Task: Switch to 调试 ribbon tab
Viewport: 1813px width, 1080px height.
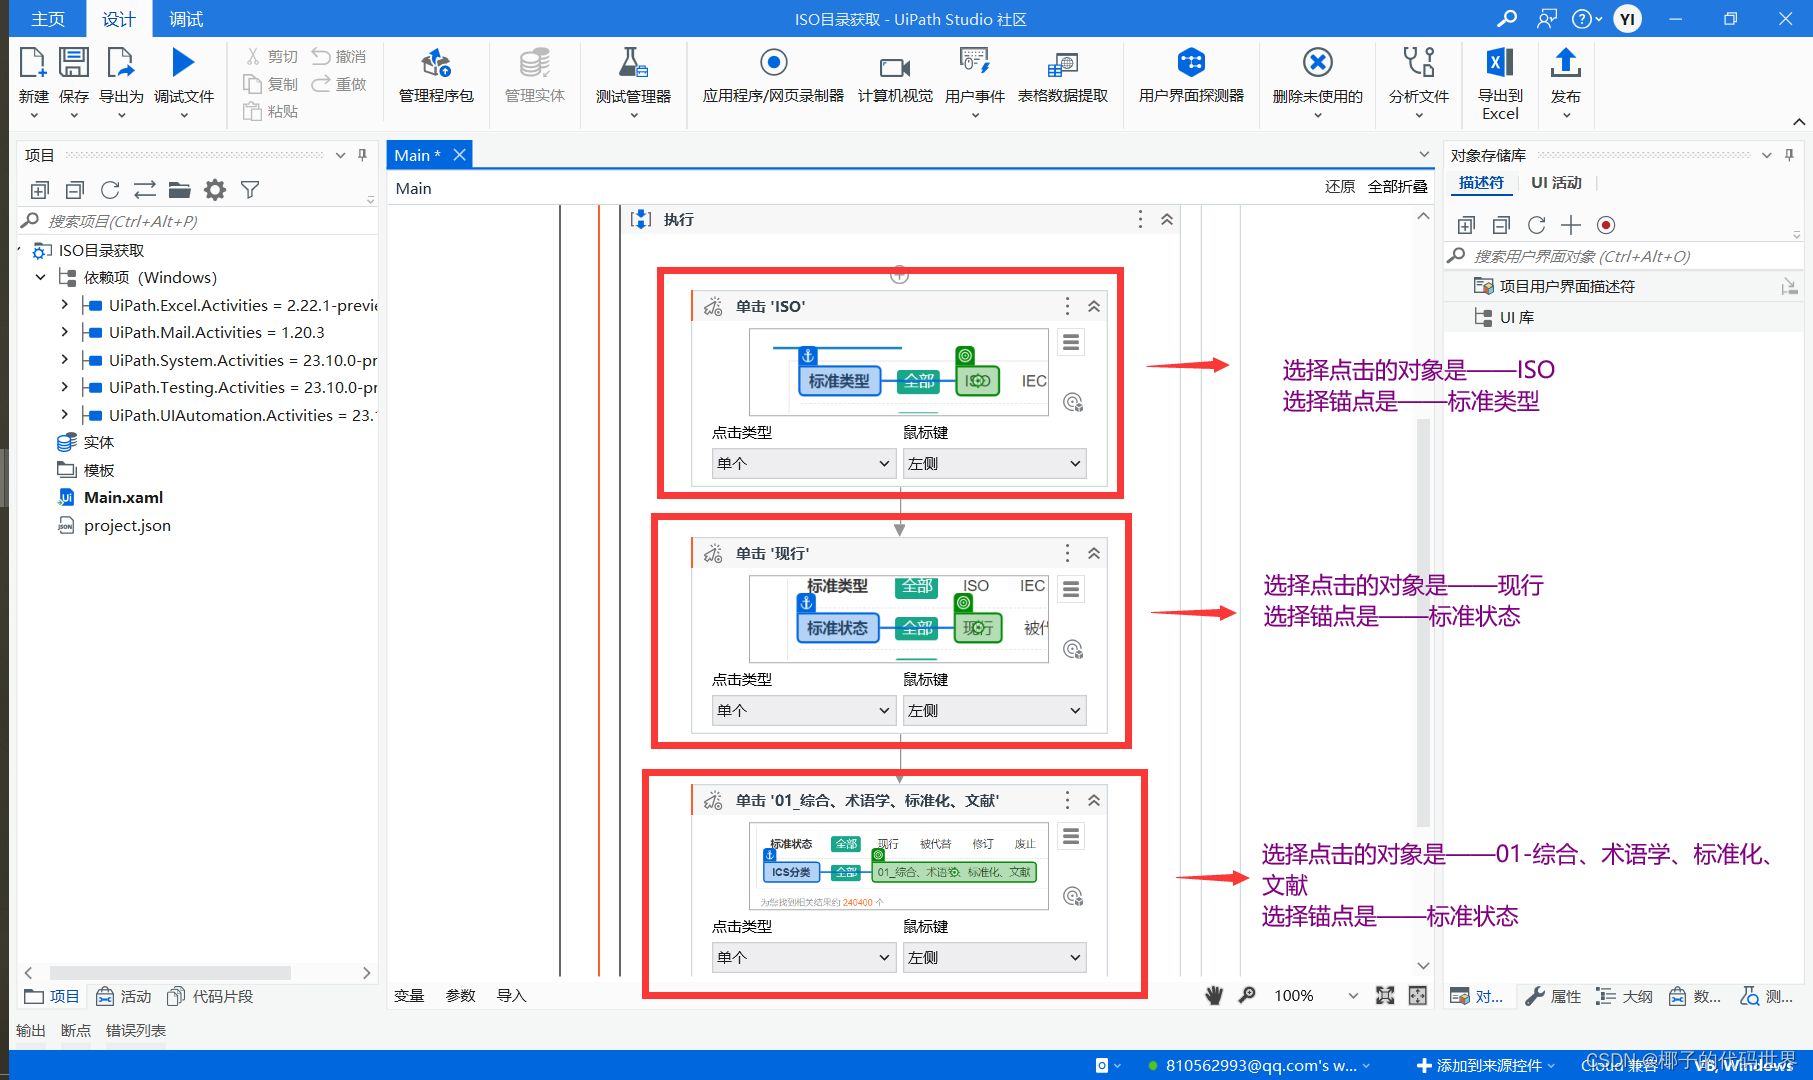Action: pyautogui.click(x=186, y=19)
